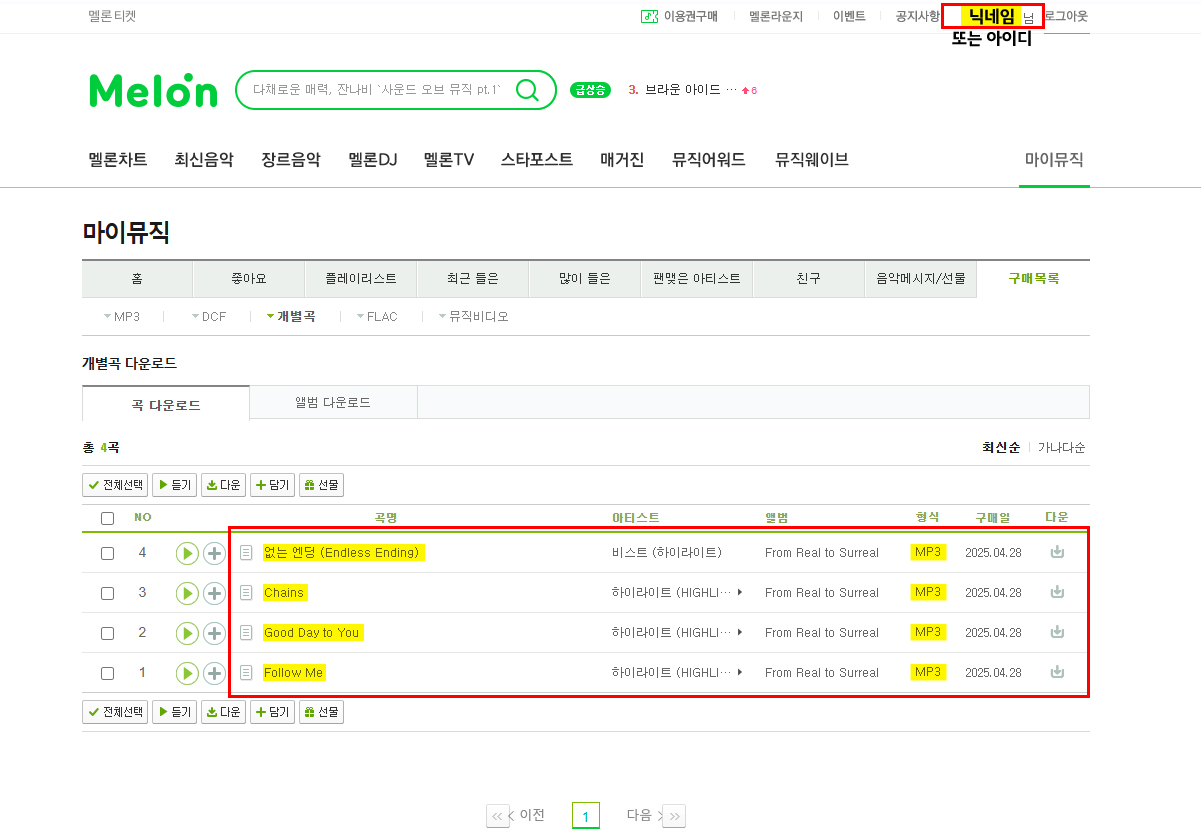Viewport: 1201px width, 833px height.
Task: Open lyrics document icon for Follow Me
Action: (246, 673)
